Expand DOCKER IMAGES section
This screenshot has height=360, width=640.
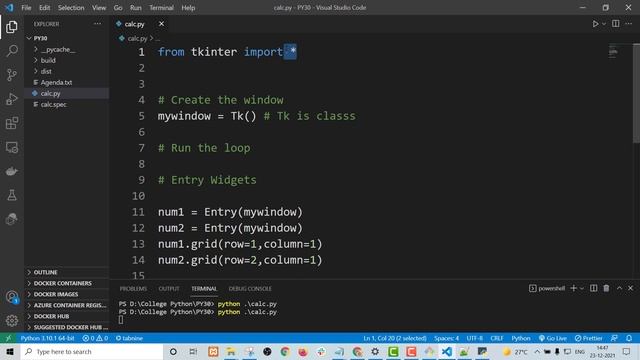[x=67, y=294]
